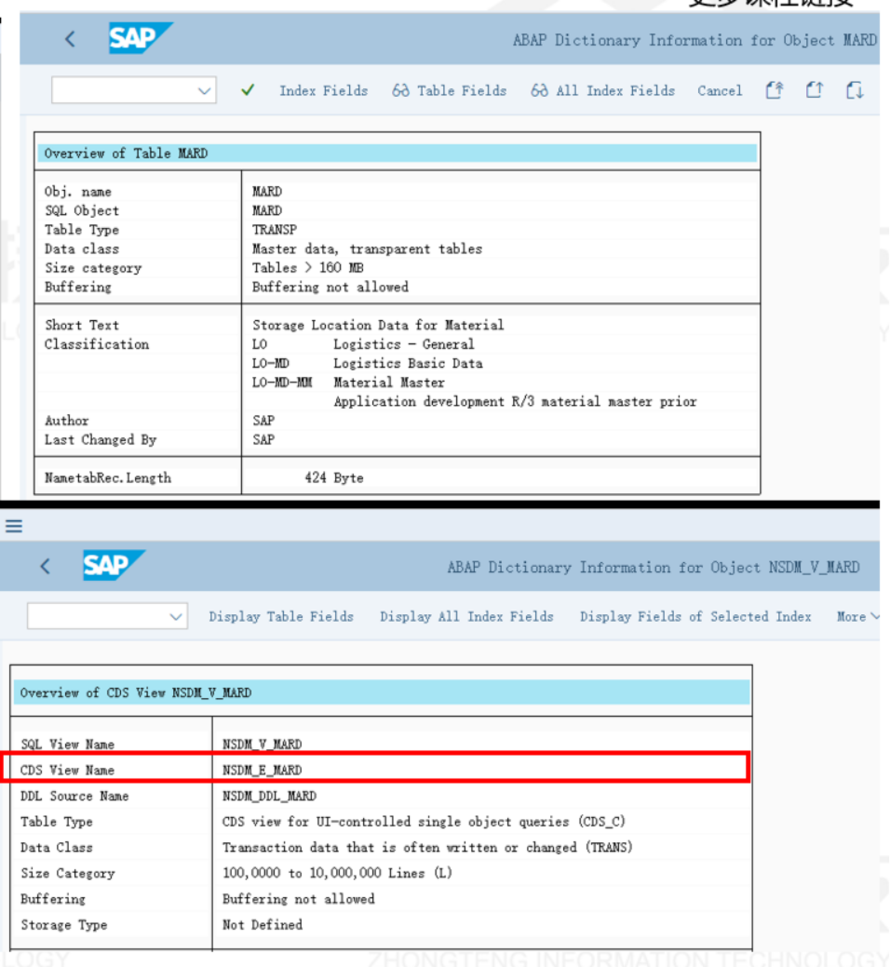Open command field dropdown in MARD window
This screenshot has height=967, width=890.
coord(204,91)
